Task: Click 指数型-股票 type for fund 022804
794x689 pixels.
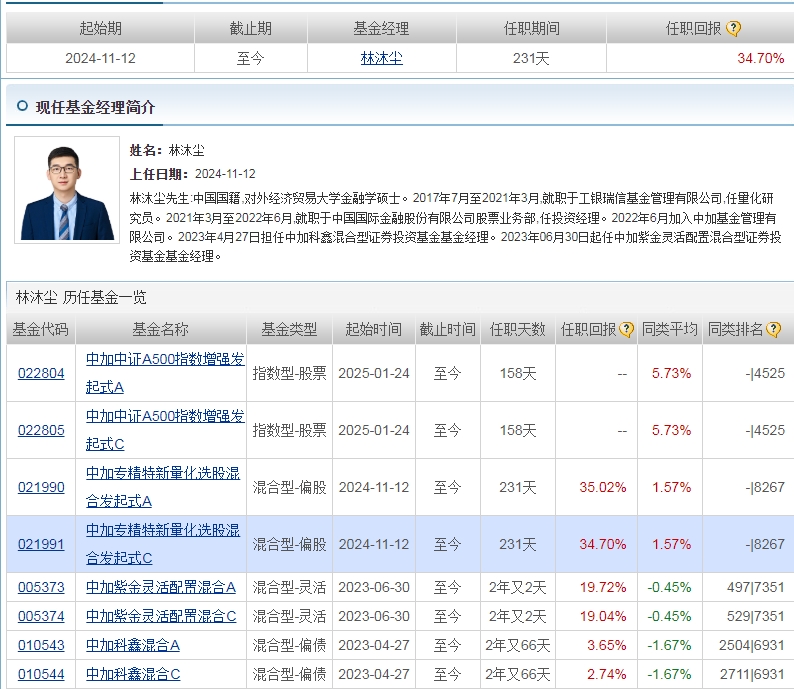Action: (289, 373)
